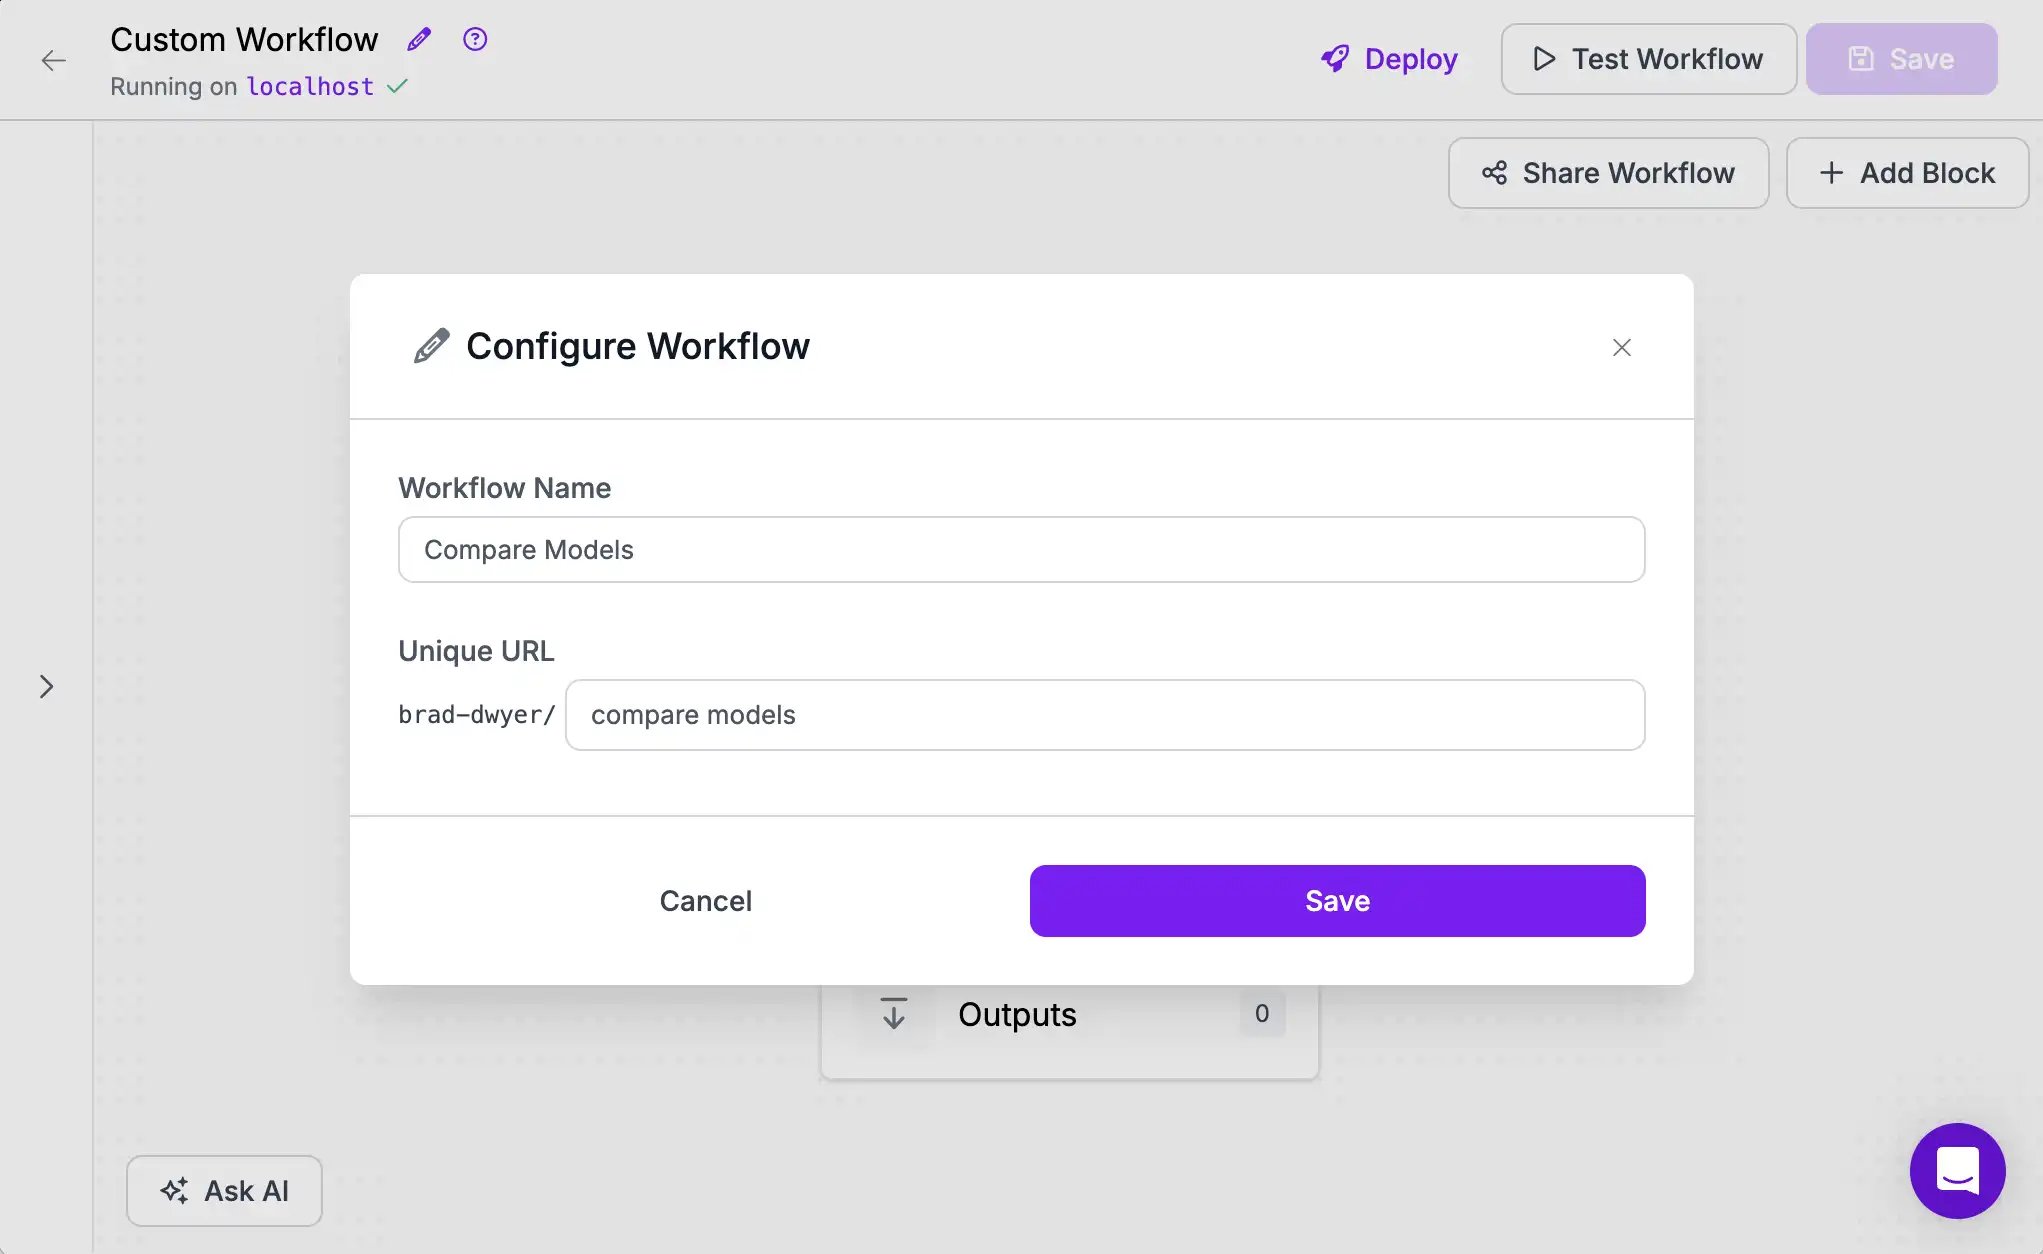Image resolution: width=2043 pixels, height=1254 pixels.
Task: Click the Workflow Name input field
Action: pyautogui.click(x=1021, y=549)
